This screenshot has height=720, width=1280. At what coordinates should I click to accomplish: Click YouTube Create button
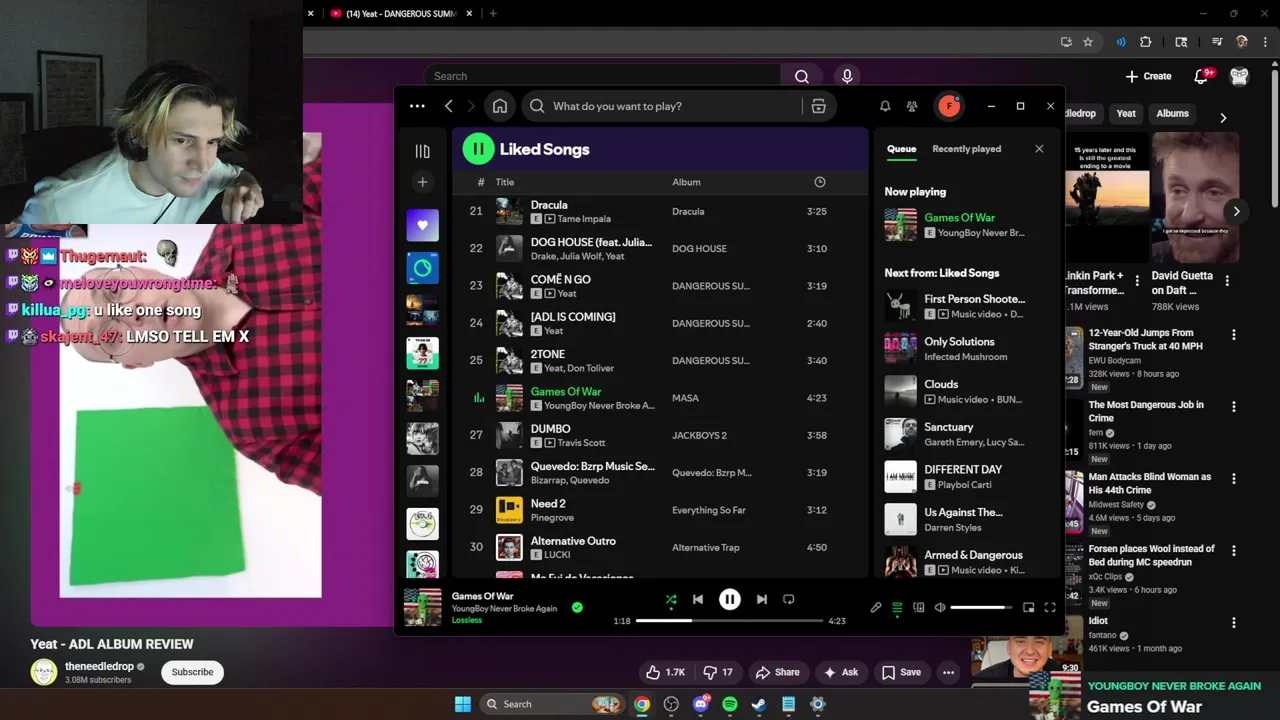coord(1148,76)
